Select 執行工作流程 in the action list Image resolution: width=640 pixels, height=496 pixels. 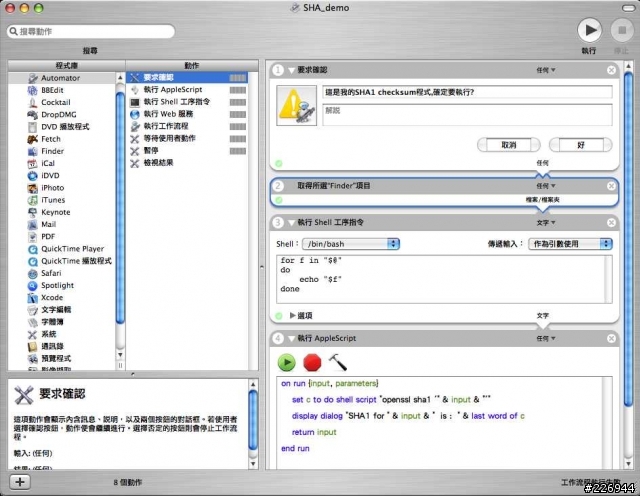(187, 127)
